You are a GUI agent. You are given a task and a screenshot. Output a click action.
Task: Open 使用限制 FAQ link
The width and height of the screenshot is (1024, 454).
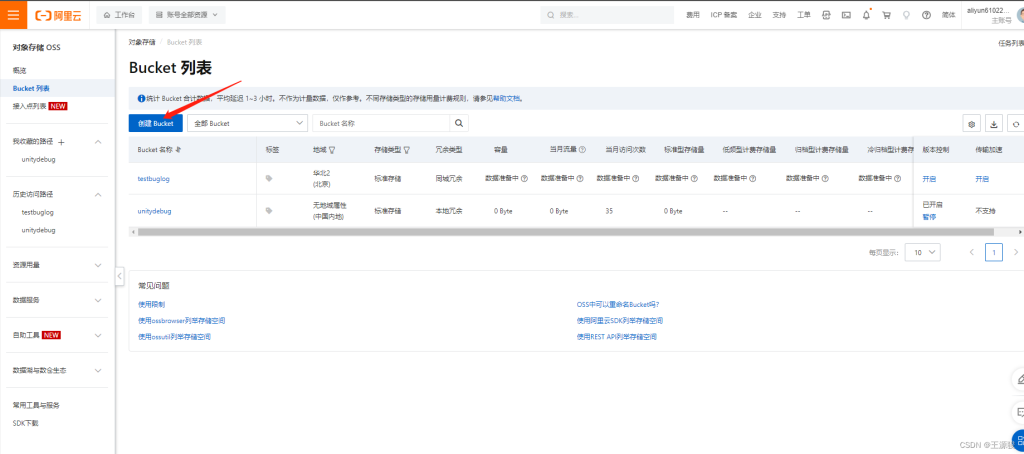pyautogui.click(x=152, y=304)
